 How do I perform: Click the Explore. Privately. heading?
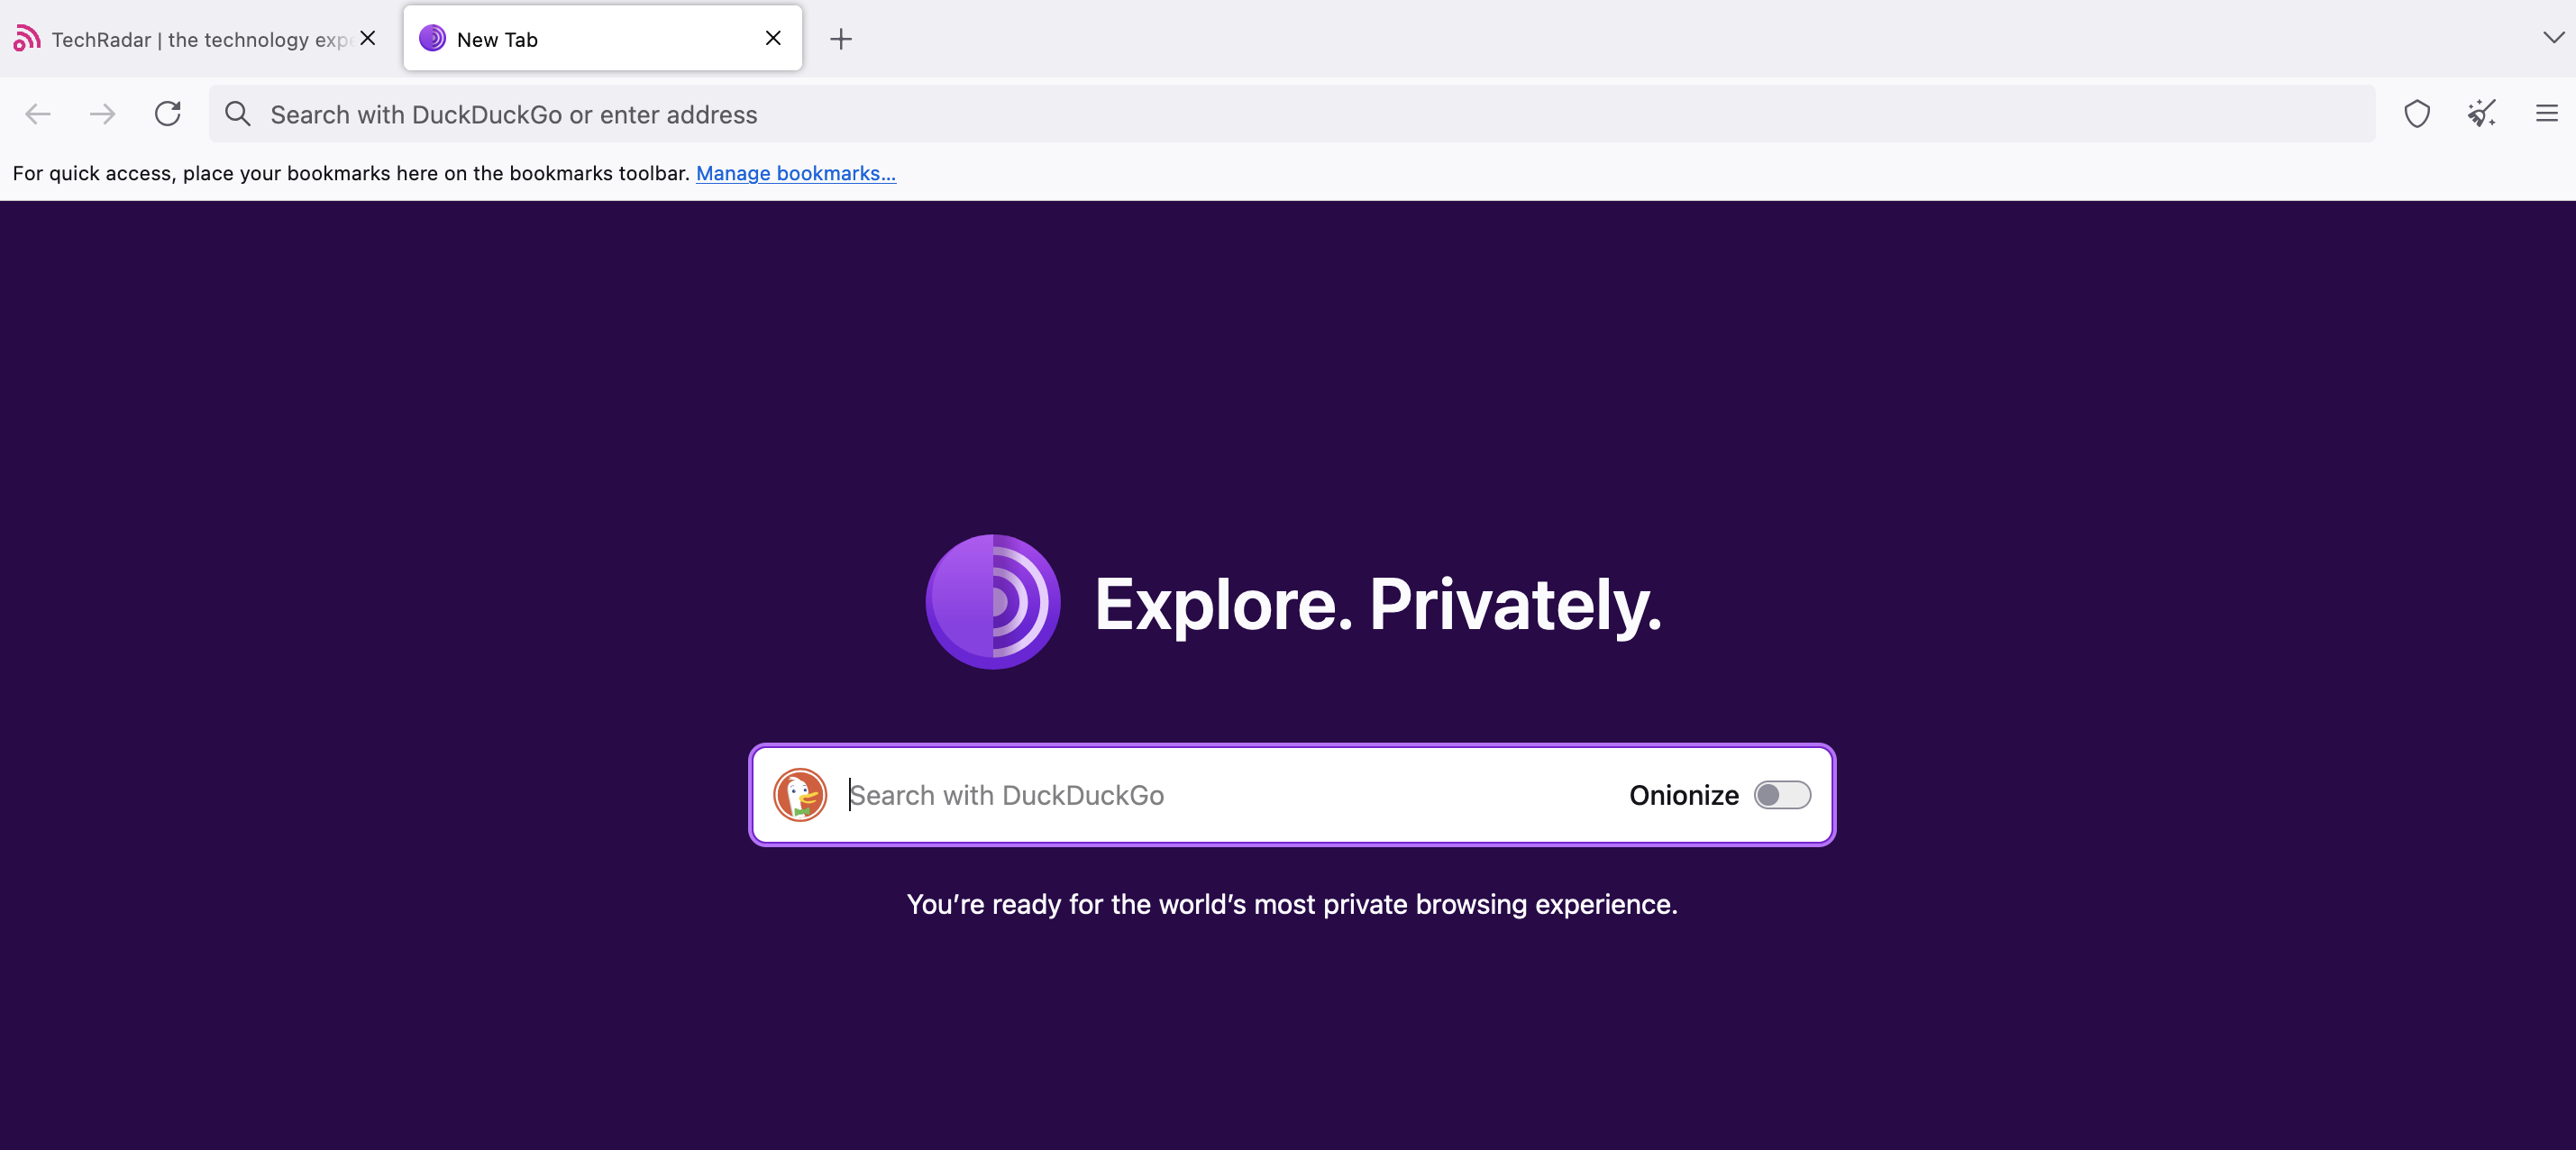1378,605
